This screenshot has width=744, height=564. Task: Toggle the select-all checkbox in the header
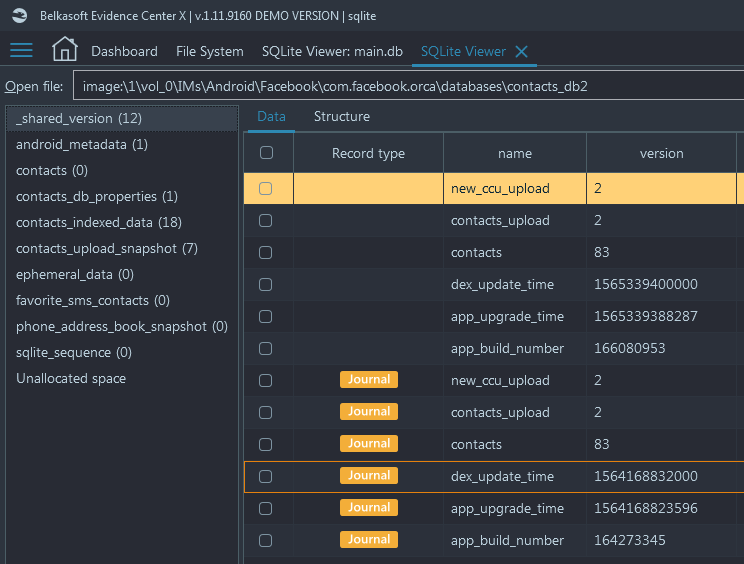click(266, 153)
